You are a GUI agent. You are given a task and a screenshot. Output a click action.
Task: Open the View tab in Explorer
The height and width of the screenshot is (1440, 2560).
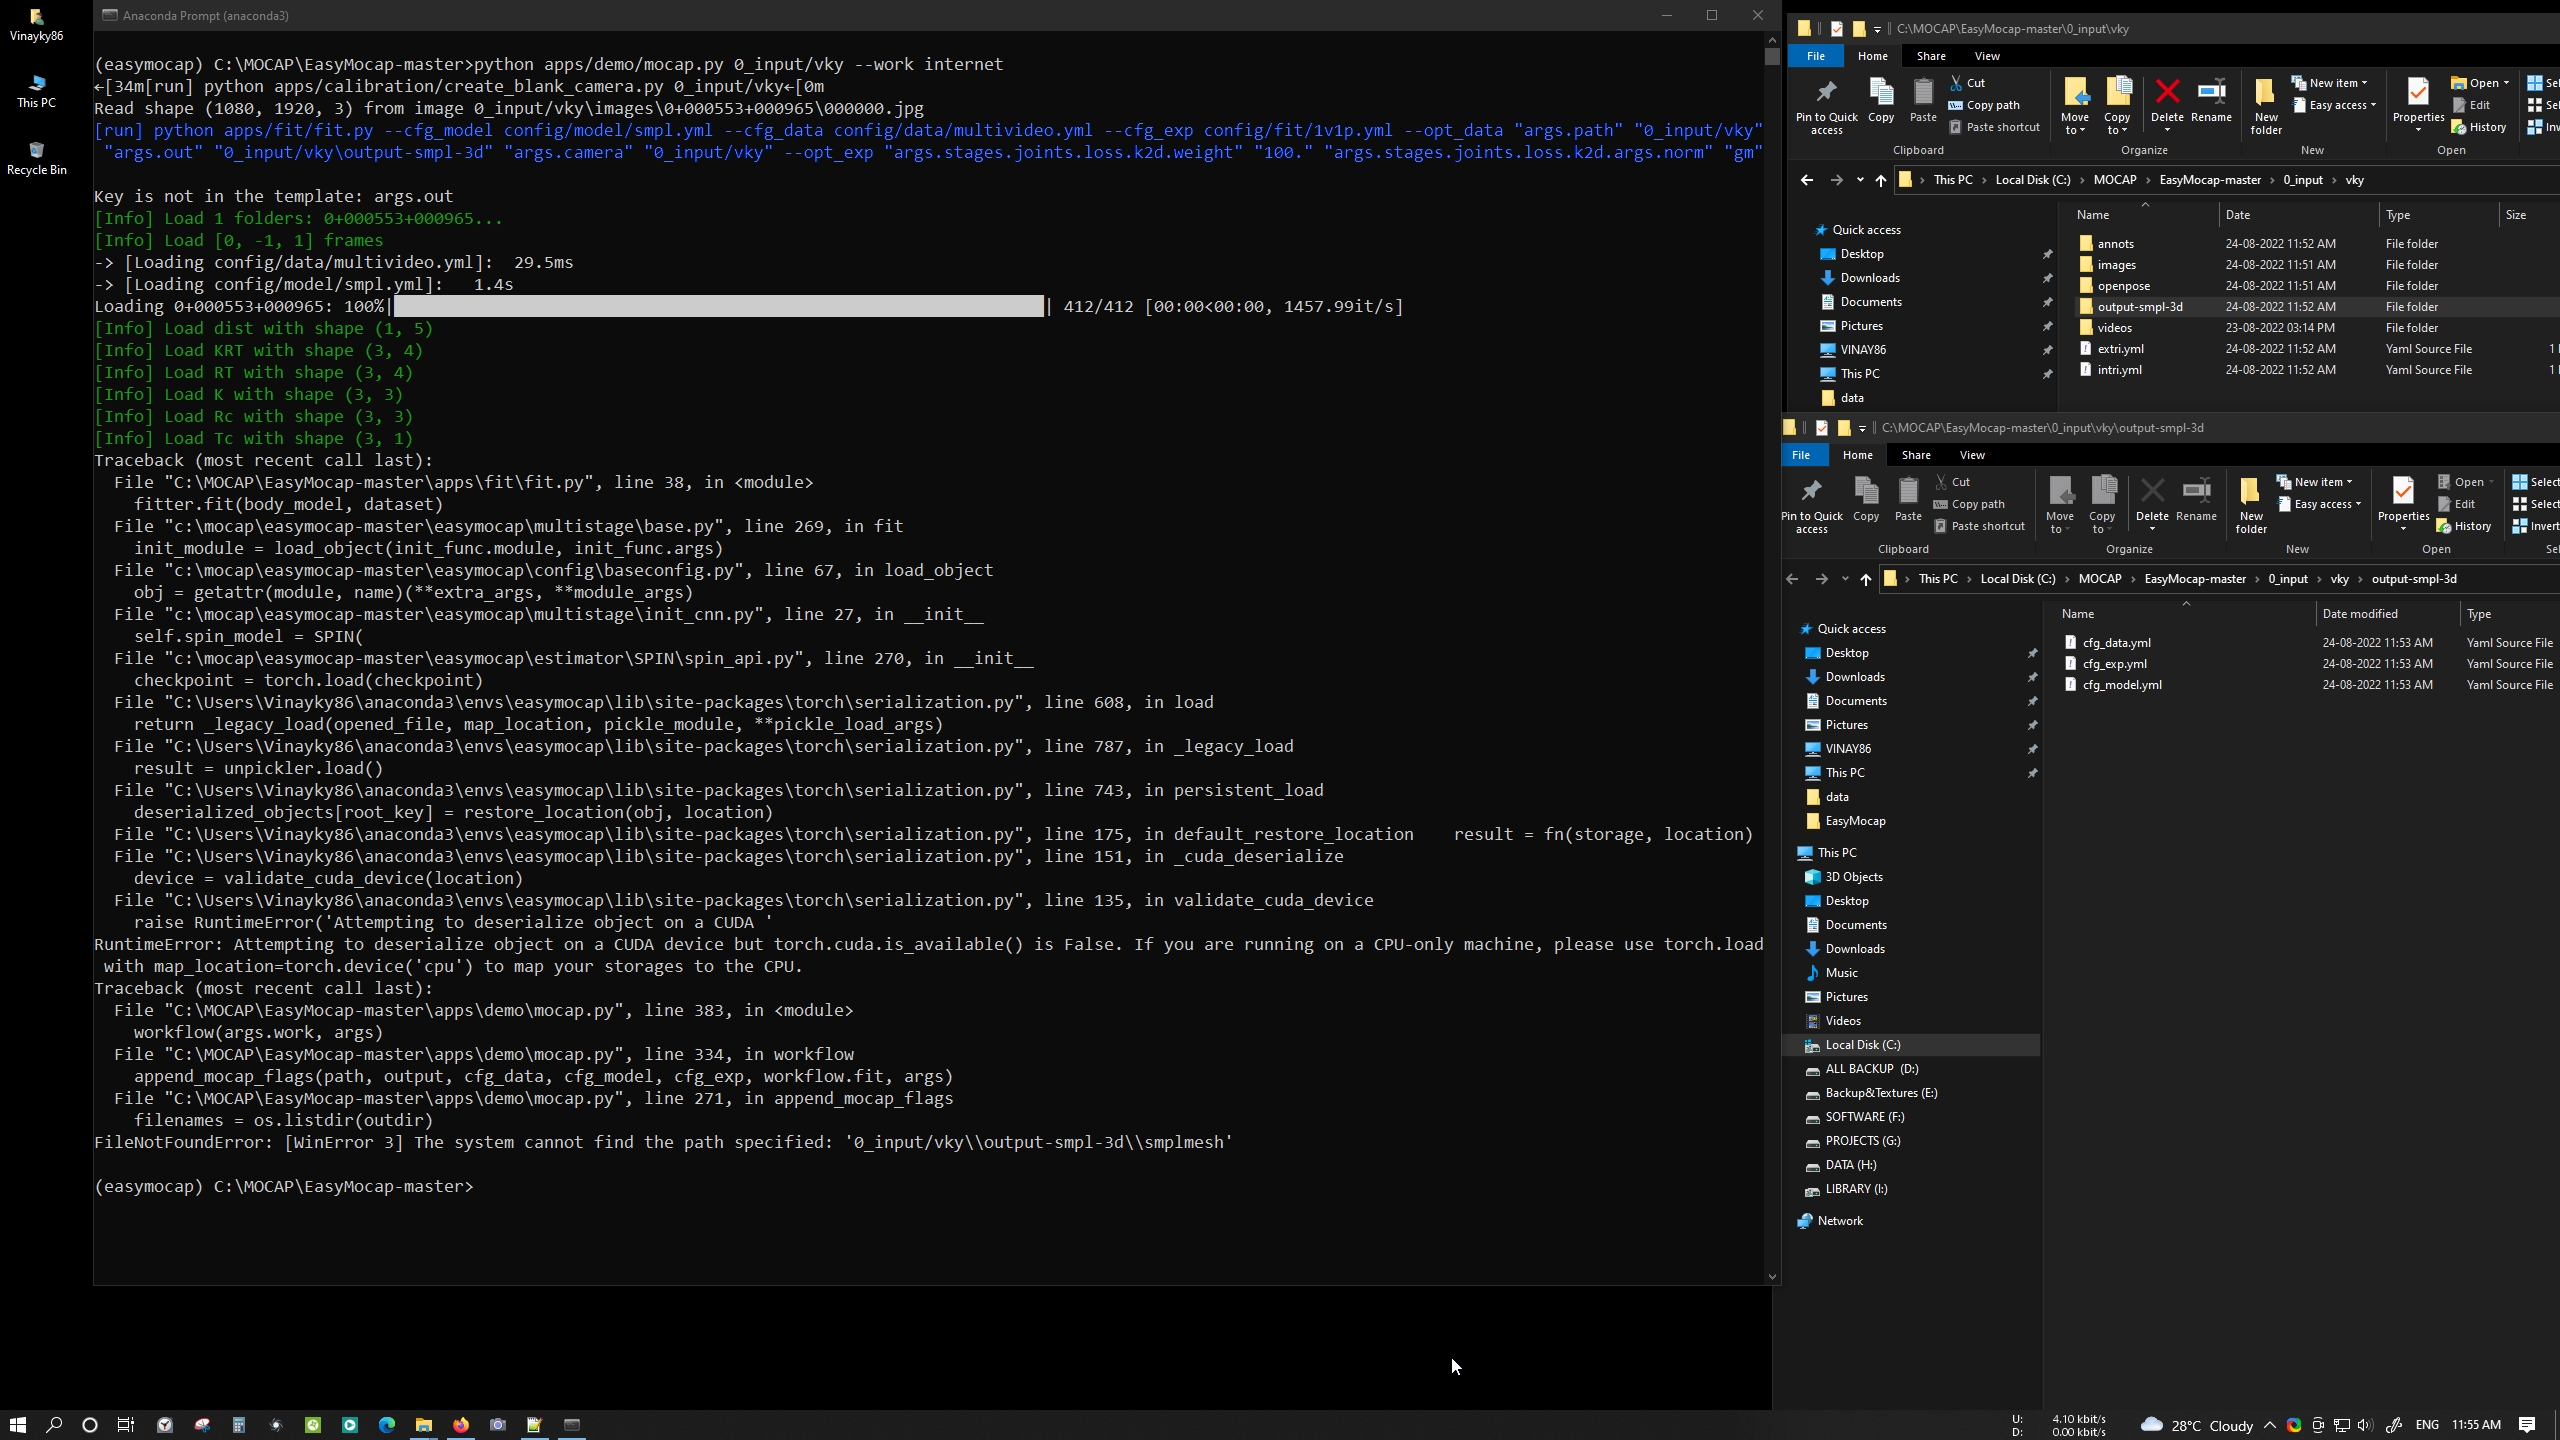(1987, 55)
